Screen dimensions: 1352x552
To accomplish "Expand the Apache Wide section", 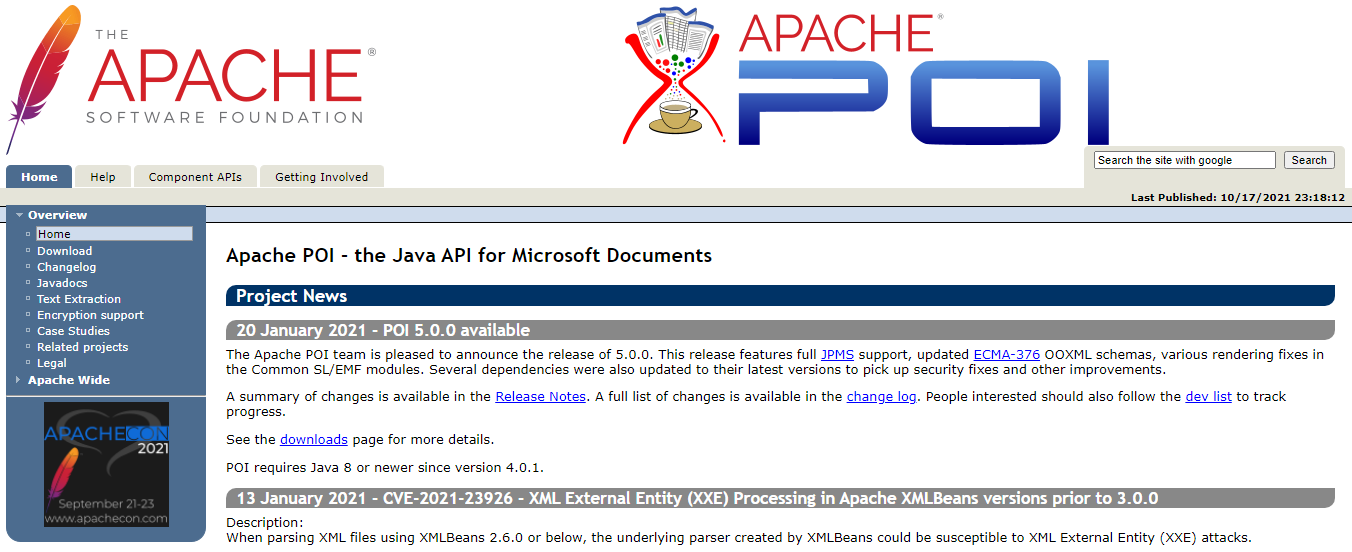I will coord(68,380).
